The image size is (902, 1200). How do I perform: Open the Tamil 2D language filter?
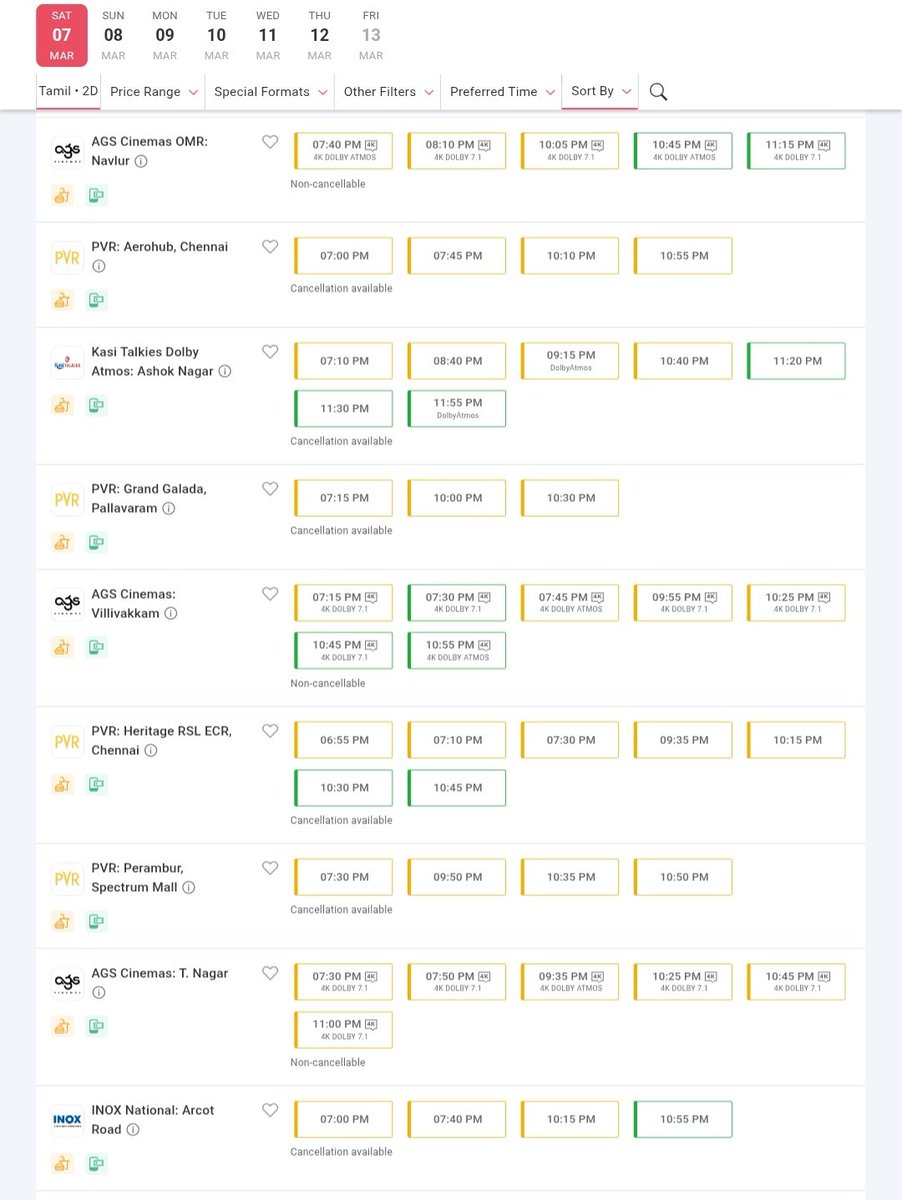click(68, 91)
